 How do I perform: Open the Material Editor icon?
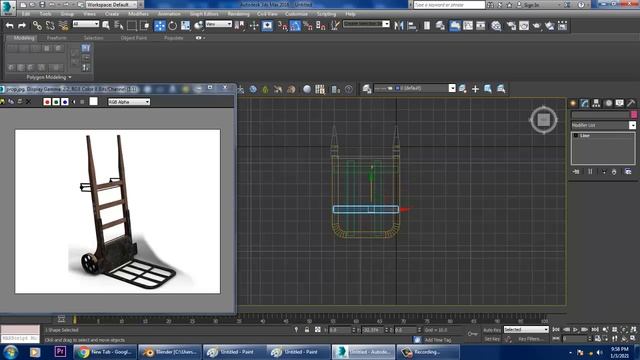tap(496, 26)
